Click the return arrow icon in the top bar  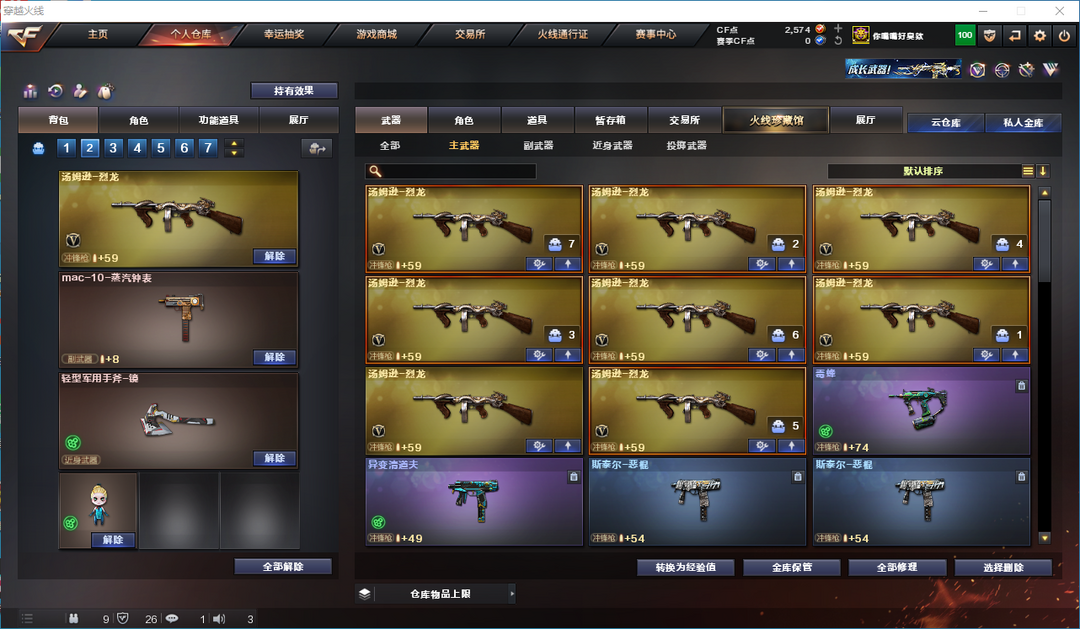(1015, 35)
